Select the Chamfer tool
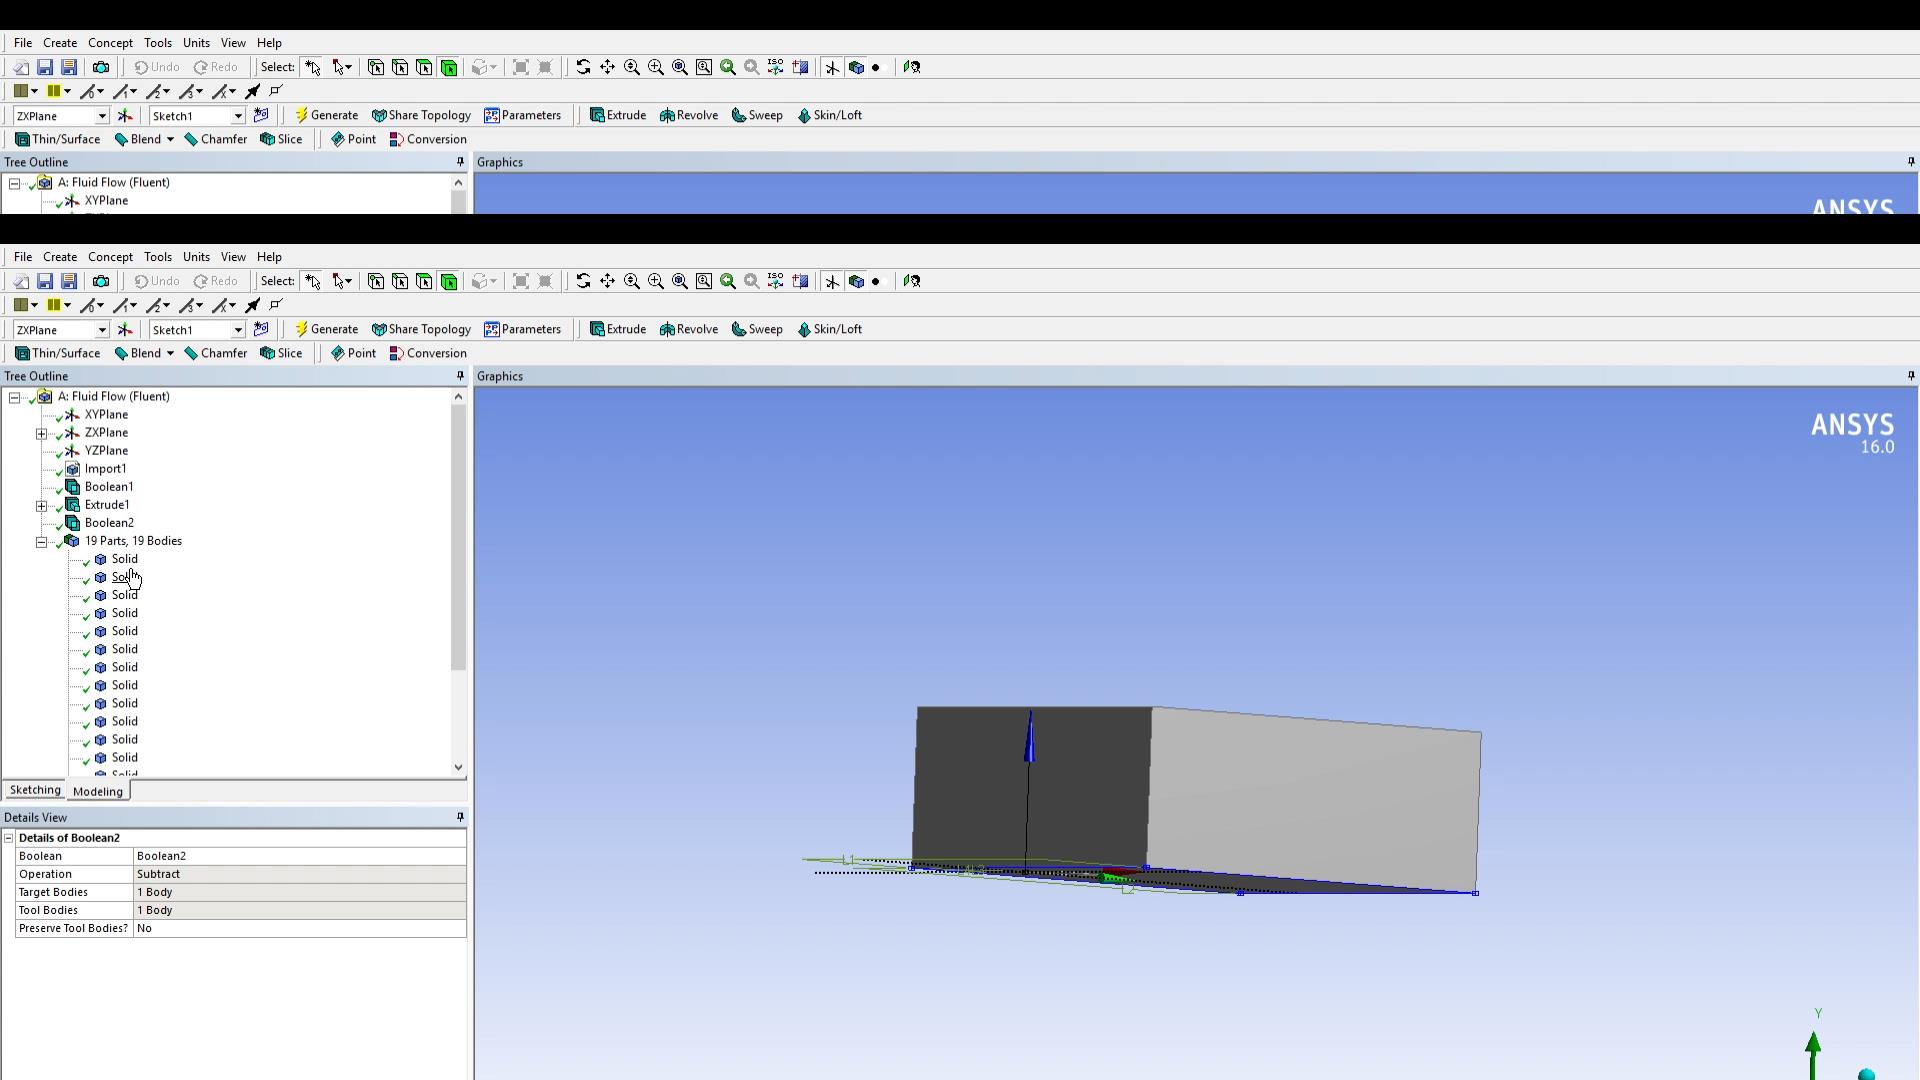This screenshot has height=1080, width=1920. [x=216, y=353]
